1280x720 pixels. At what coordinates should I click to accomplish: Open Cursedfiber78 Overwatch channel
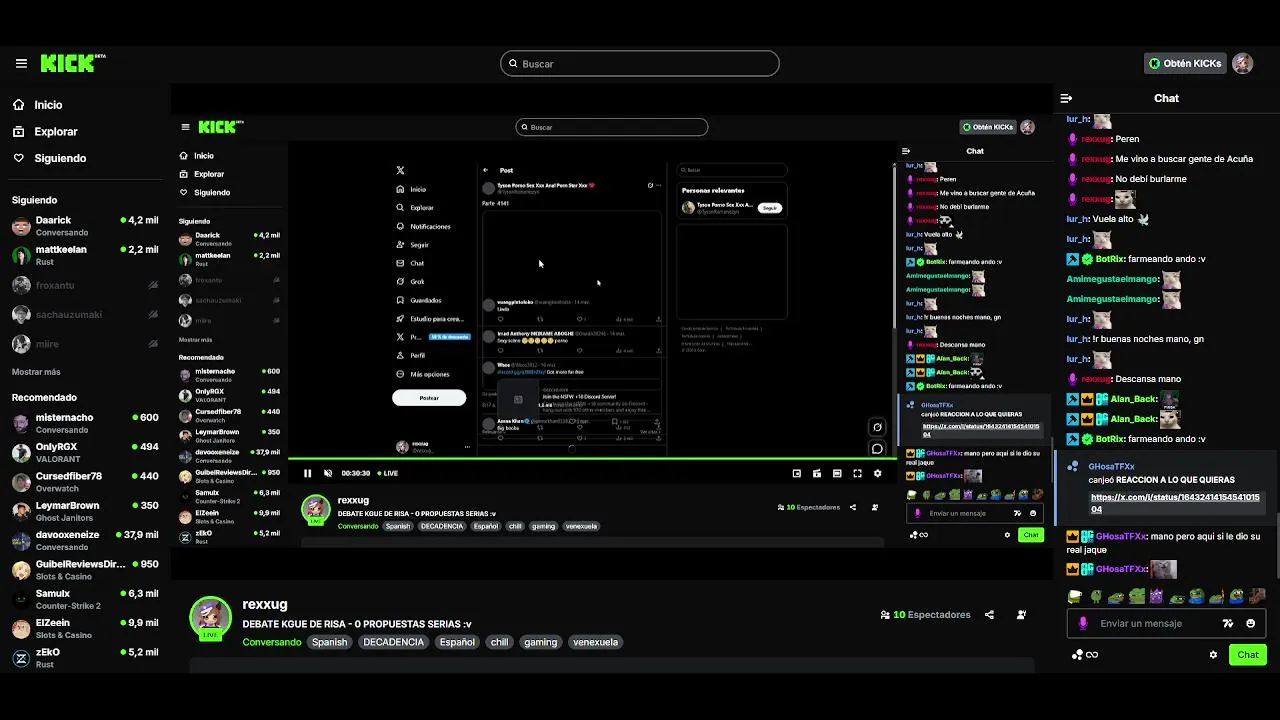tap(85, 482)
